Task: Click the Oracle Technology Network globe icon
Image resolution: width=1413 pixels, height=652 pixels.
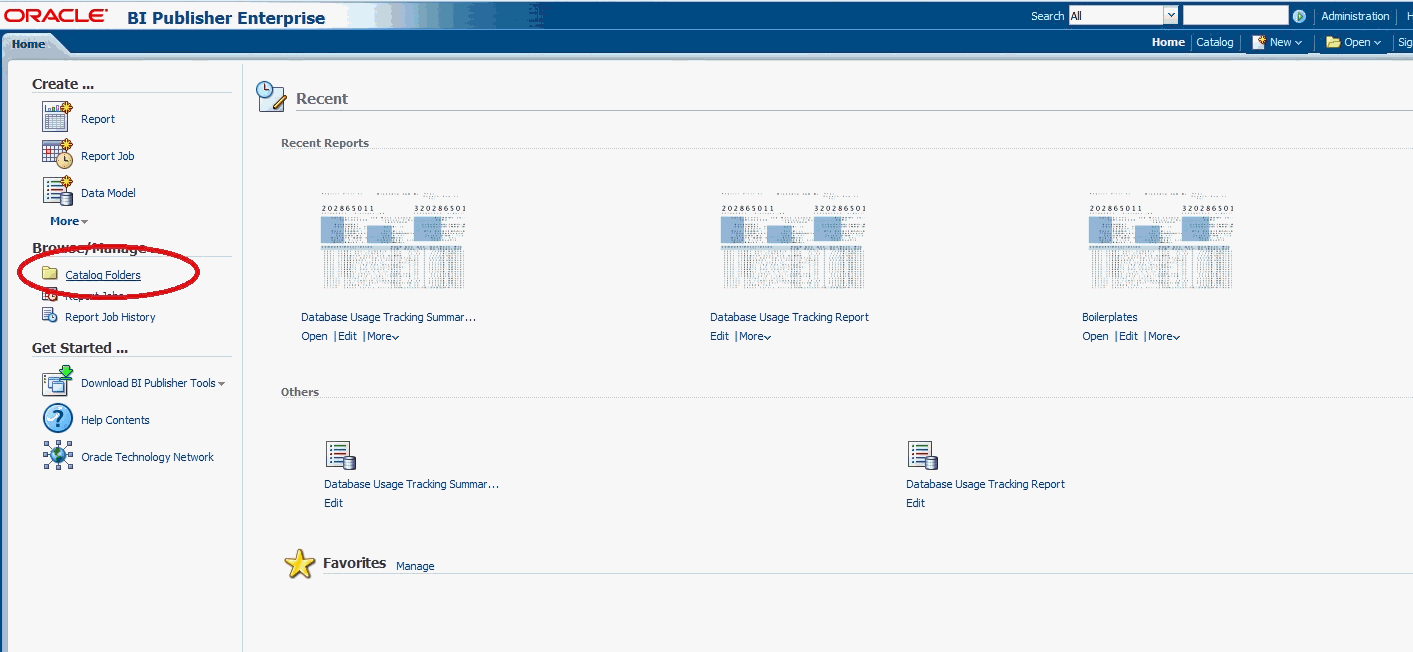Action: click(58, 456)
